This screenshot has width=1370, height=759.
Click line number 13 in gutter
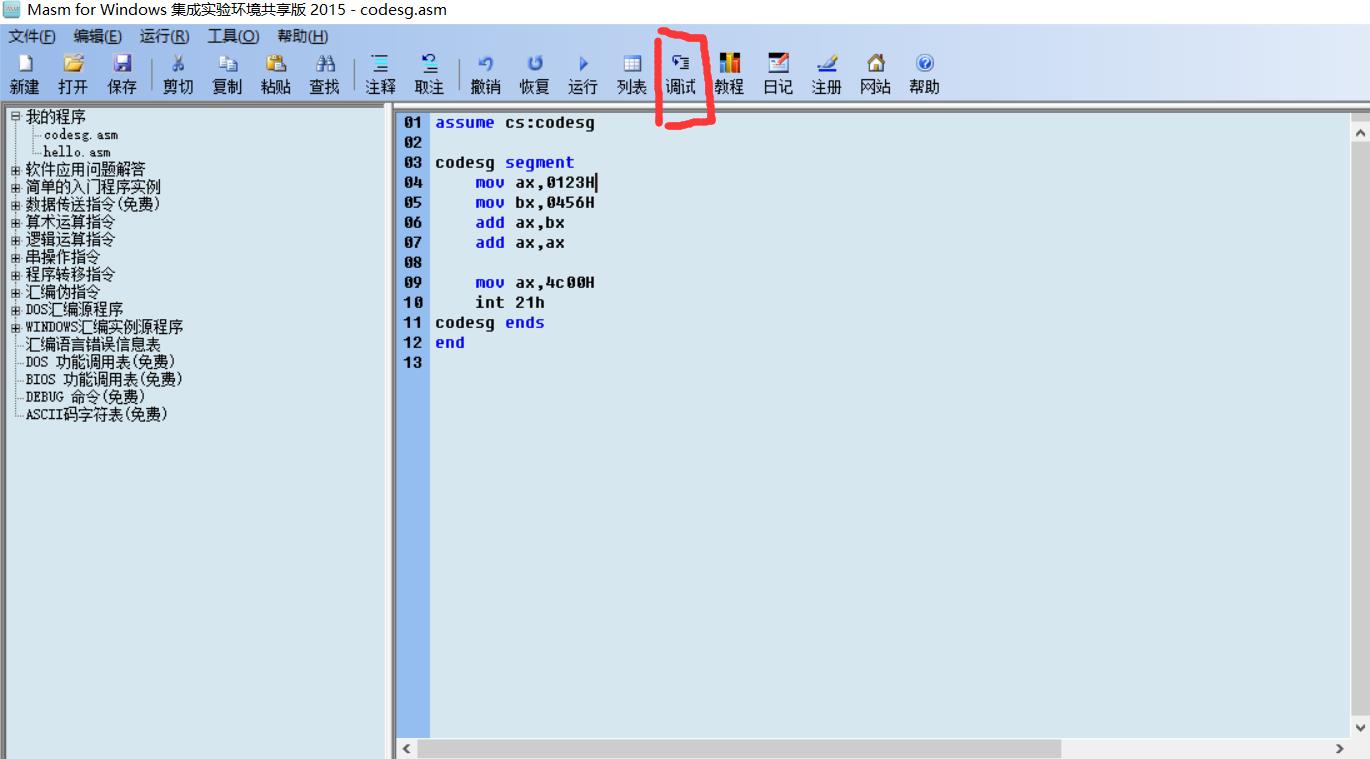pyautogui.click(x=413, y=363)
